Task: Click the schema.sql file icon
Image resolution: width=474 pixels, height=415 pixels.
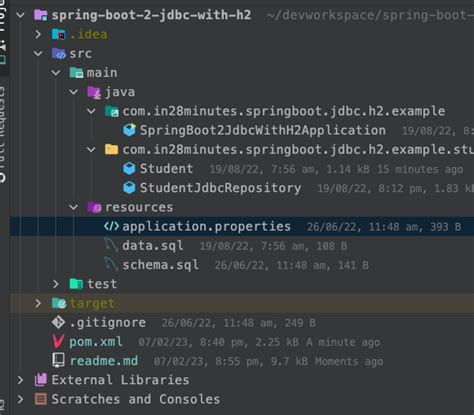Action: (111, 265)
